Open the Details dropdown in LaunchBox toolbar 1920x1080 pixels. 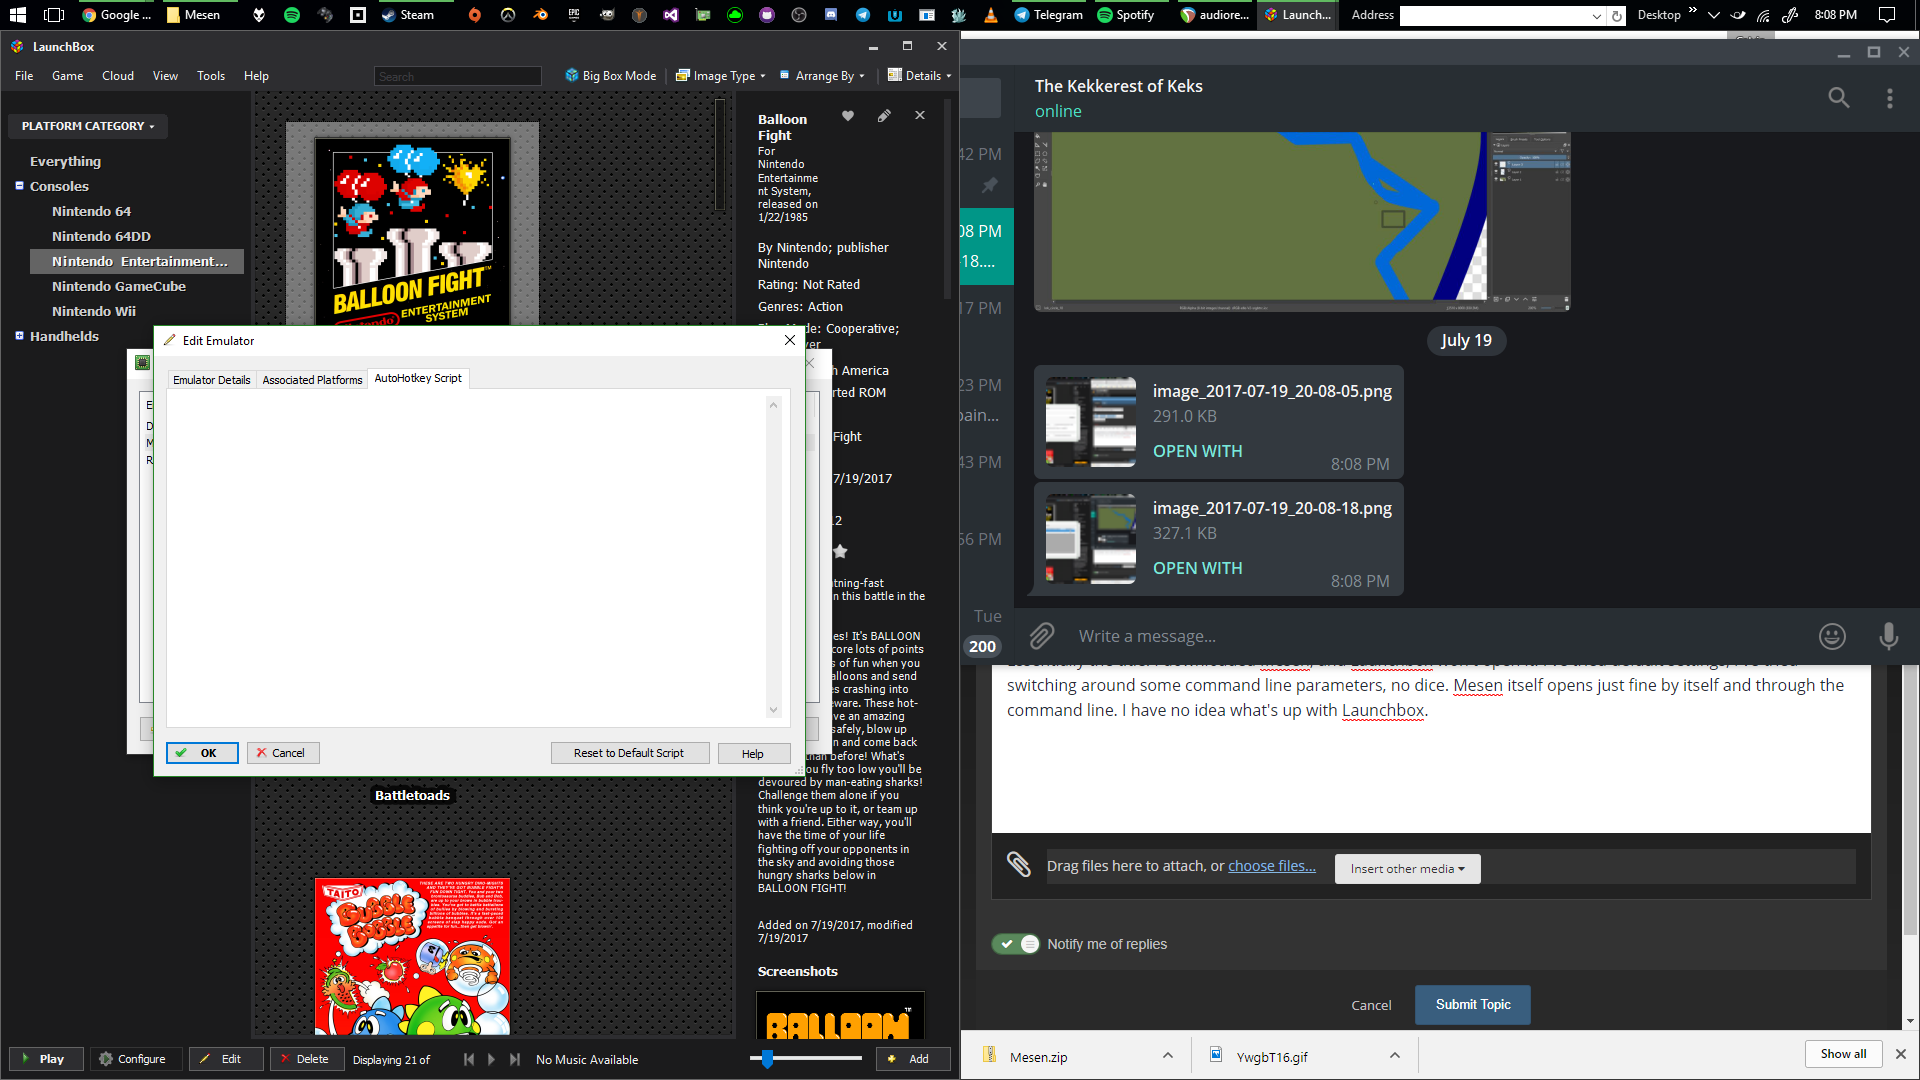(x=919, y=76)
